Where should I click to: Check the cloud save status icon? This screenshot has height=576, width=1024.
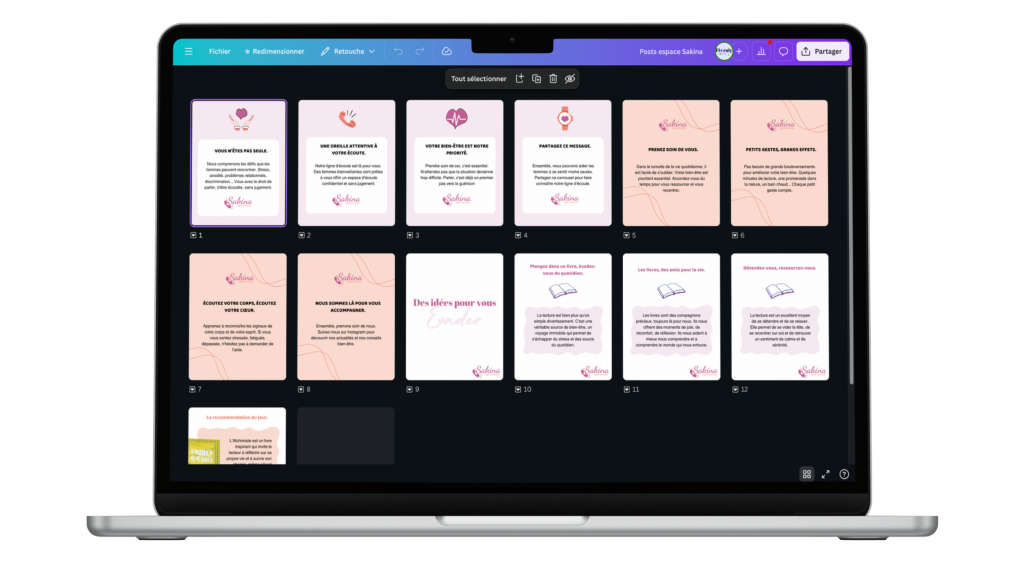point(446,51)
